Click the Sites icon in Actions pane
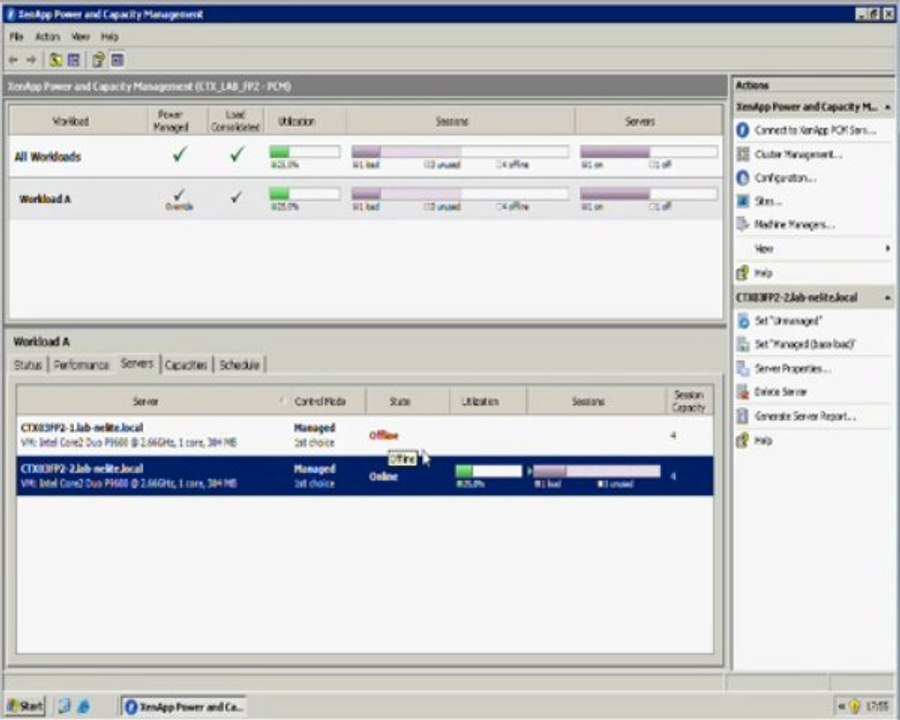Viewport: 900px width, 720px height. point(743,201)
